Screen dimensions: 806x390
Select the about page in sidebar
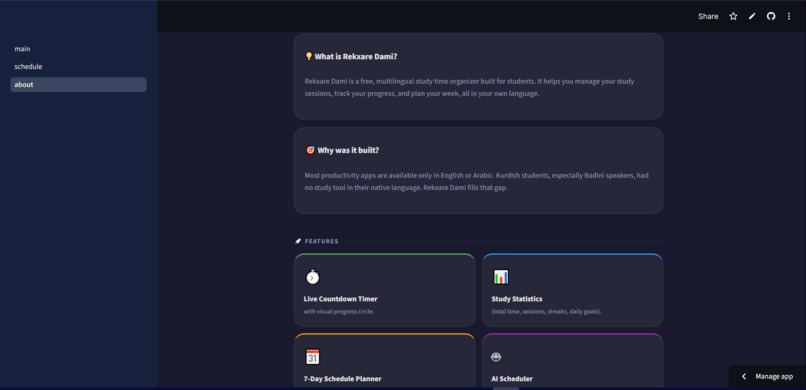coord(78,85)
